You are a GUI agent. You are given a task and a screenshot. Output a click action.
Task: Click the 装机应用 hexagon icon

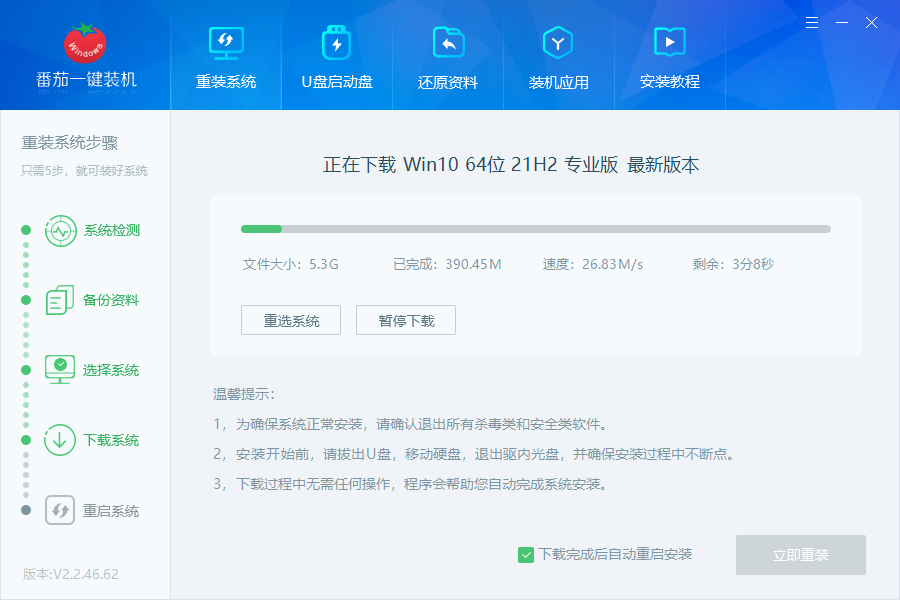pyautogui.click(x=558, y=42)
